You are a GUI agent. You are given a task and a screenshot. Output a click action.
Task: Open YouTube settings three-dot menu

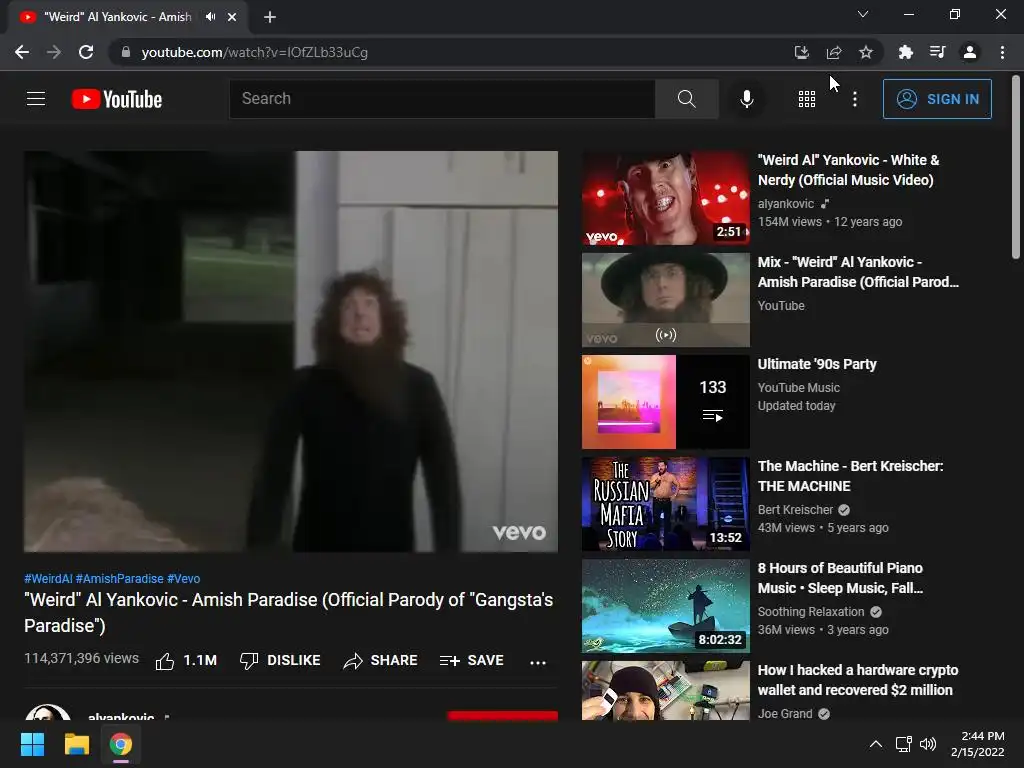pos(854,99)
